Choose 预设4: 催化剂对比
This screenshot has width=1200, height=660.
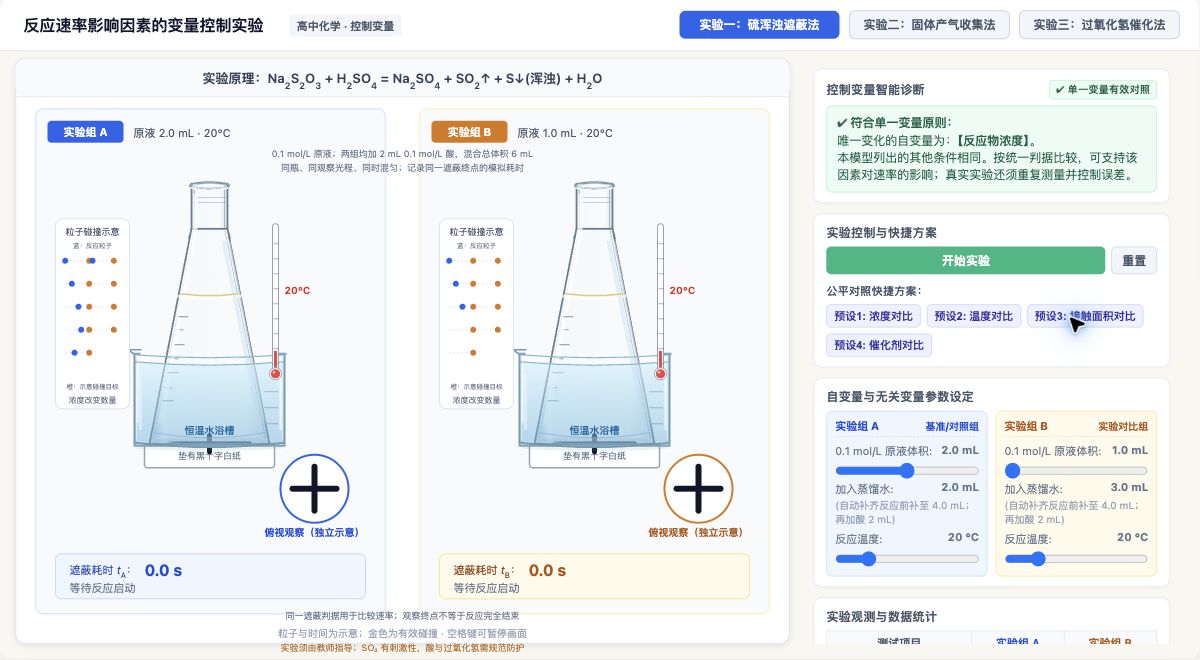tap(879, 345)
